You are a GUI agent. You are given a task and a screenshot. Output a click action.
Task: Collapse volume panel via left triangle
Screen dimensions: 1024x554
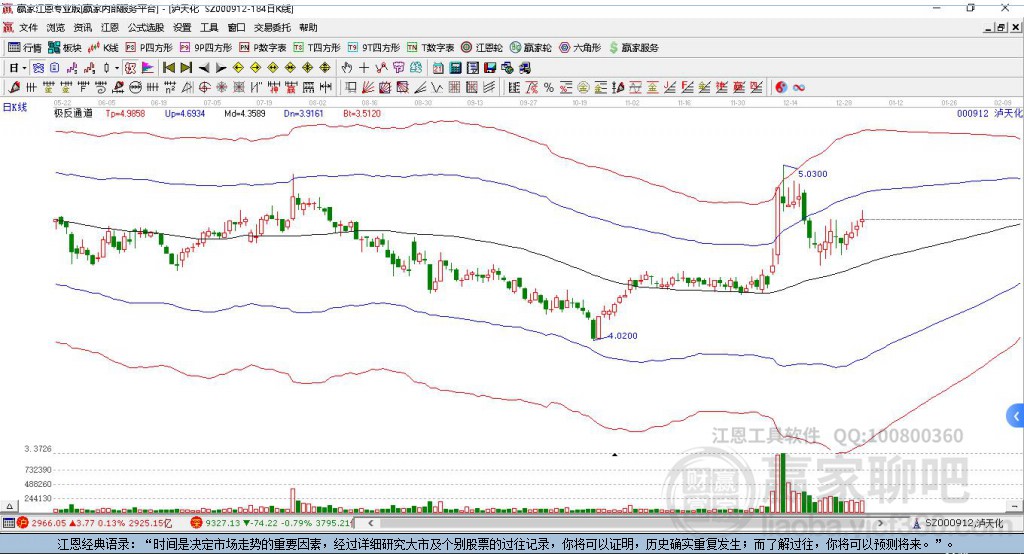pyautogui.click(x=9, y=506)
